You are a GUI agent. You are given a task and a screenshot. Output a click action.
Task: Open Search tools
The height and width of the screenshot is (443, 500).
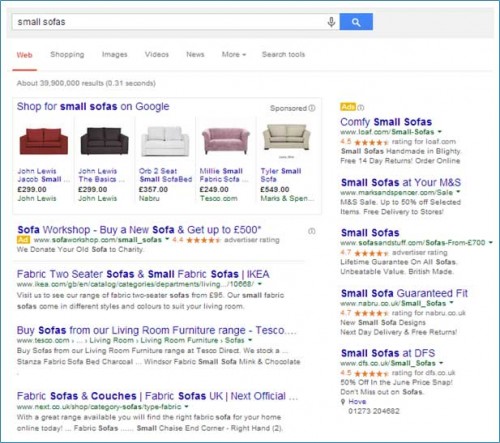tap(283, 54)
